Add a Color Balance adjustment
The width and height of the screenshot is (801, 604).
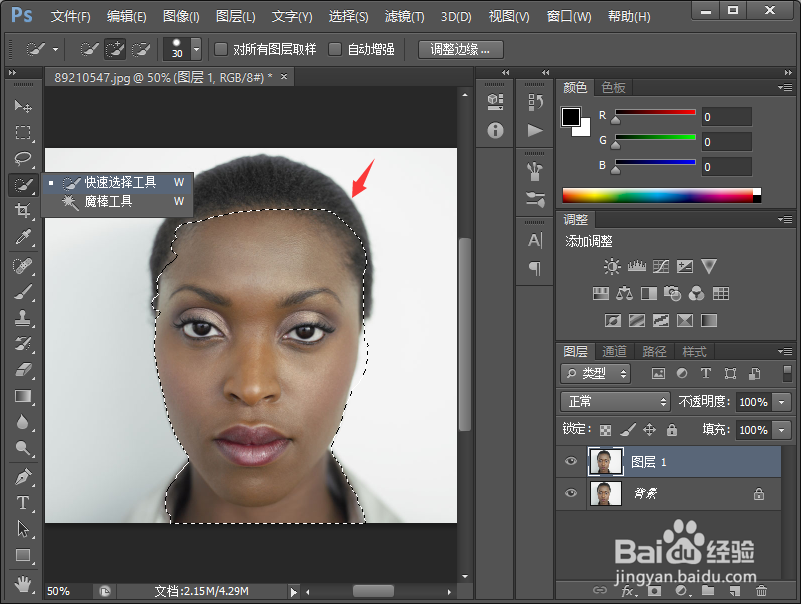(624, 293)
